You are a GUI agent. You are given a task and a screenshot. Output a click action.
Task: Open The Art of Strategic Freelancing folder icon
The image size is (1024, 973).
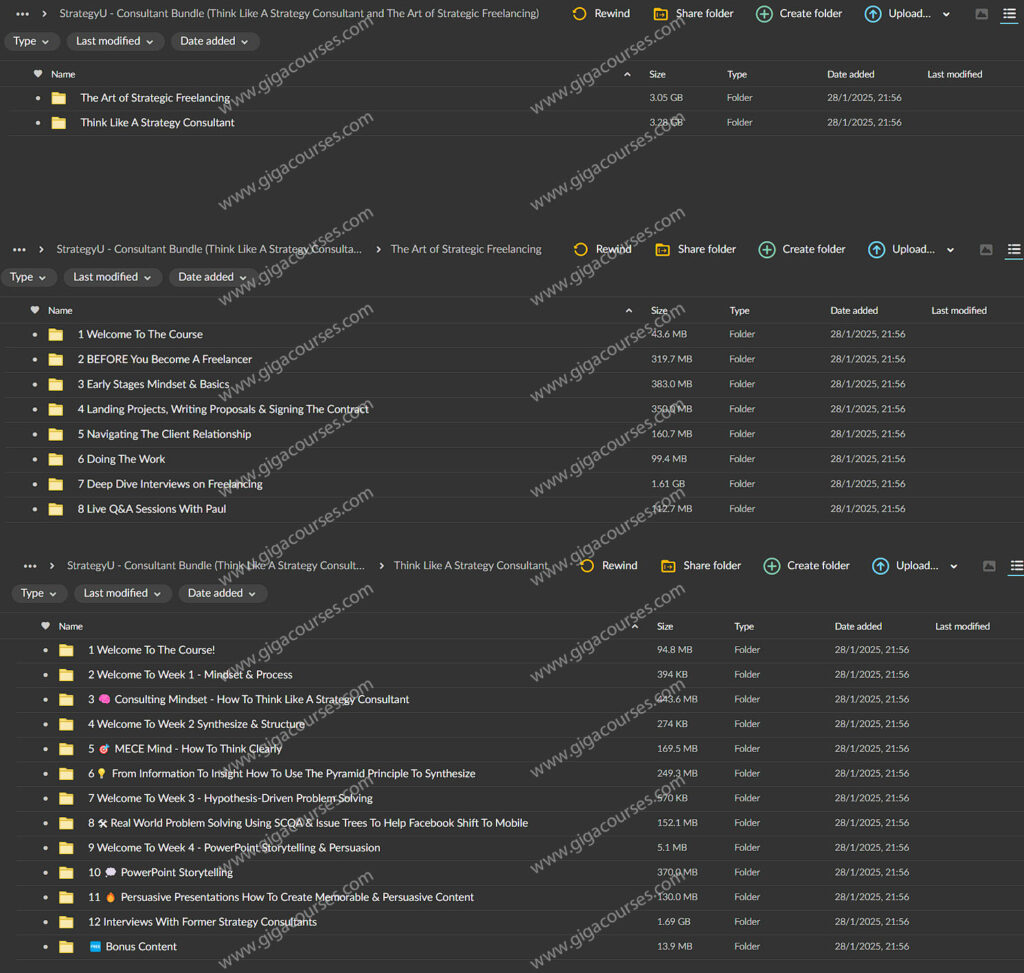pyautogui.click(x=59, y=98)
